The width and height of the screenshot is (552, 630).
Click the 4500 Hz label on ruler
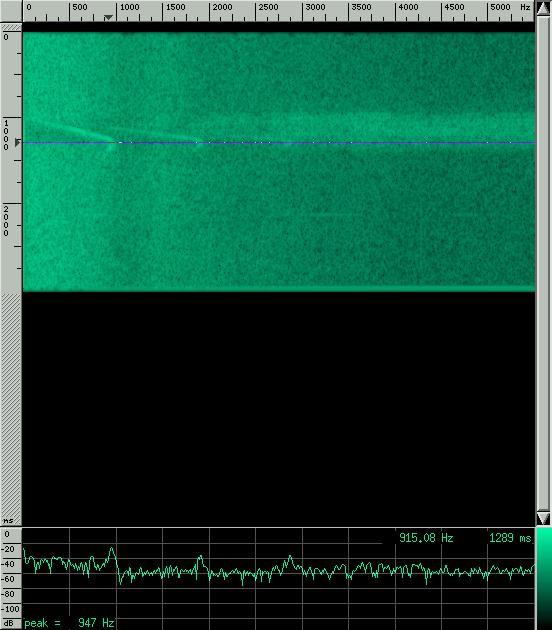(x=454, y=7)
